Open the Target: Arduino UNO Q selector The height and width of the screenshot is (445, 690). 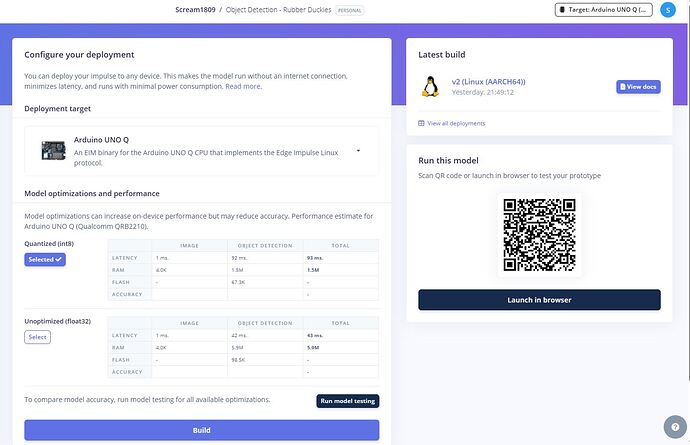pyautogui.click(x=603, y=10)
